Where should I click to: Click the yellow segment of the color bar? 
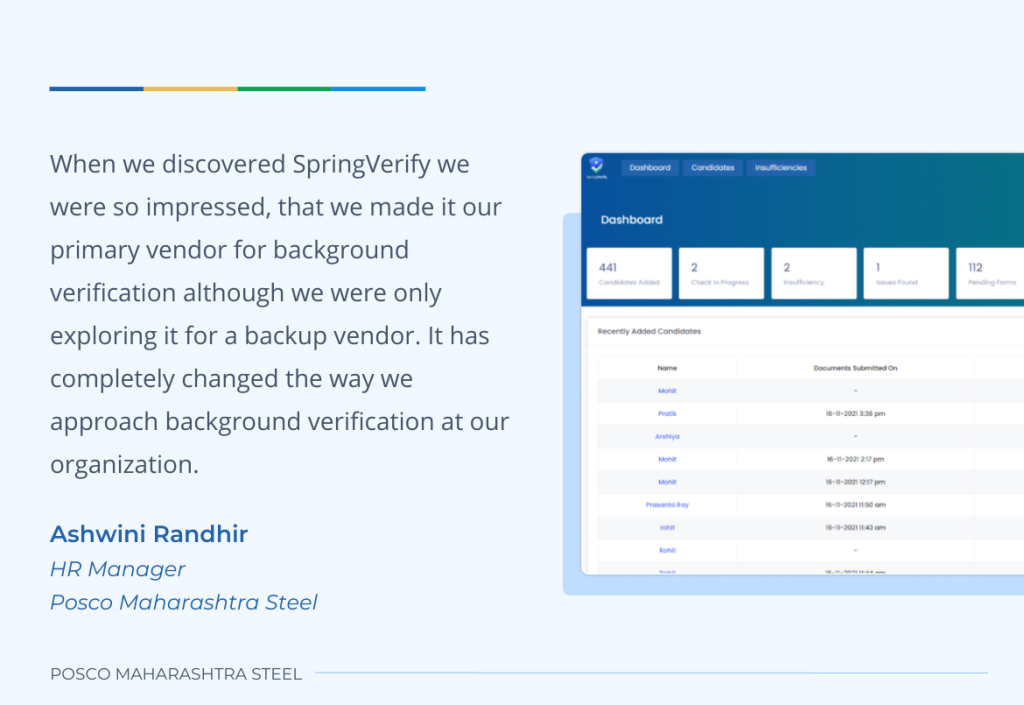click(x=190, y=89)
